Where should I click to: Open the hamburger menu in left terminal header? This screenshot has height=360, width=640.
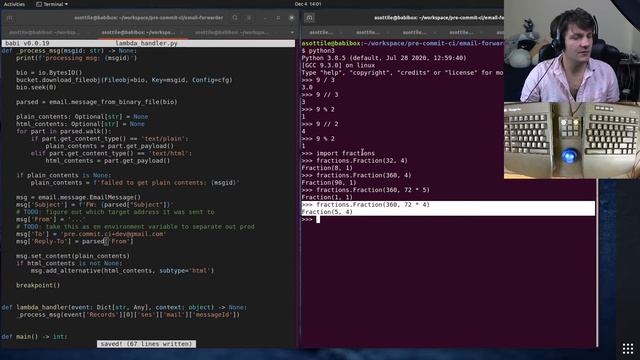pos(249,18)
